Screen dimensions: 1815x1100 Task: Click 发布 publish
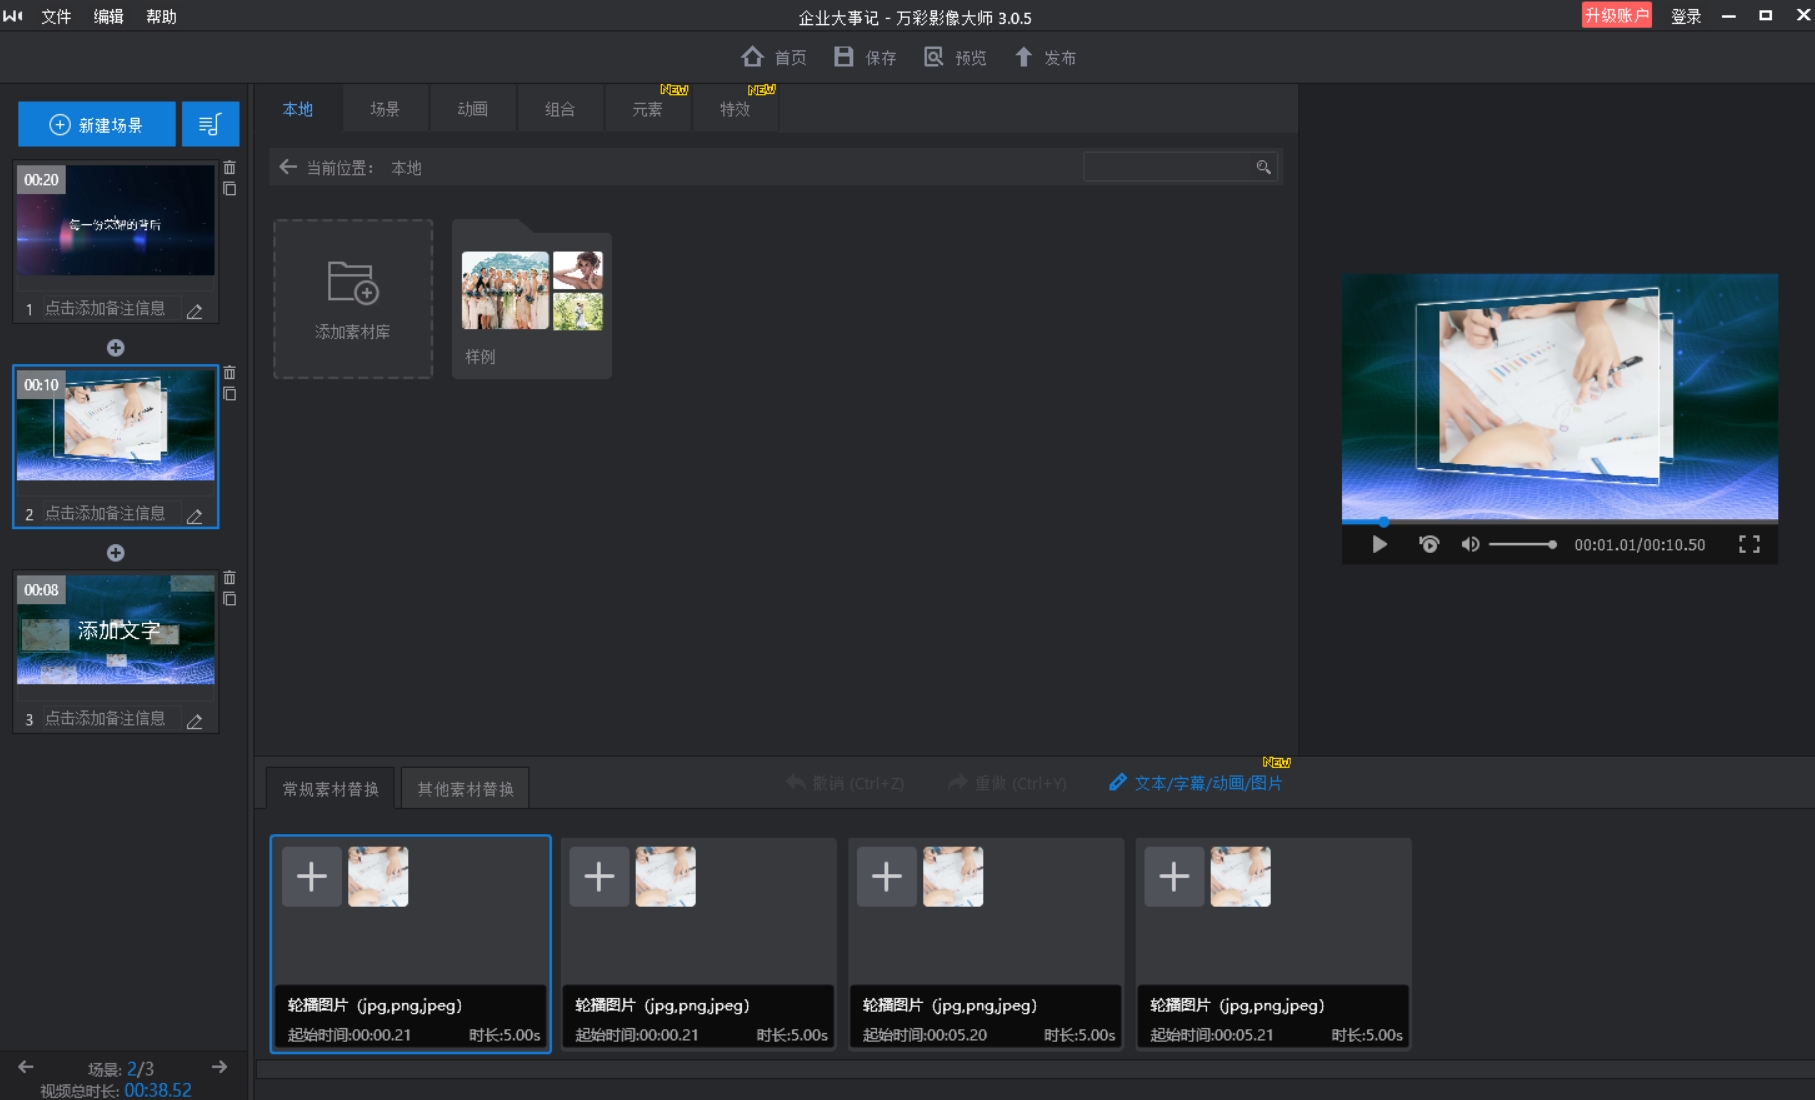pos(1045,57)
